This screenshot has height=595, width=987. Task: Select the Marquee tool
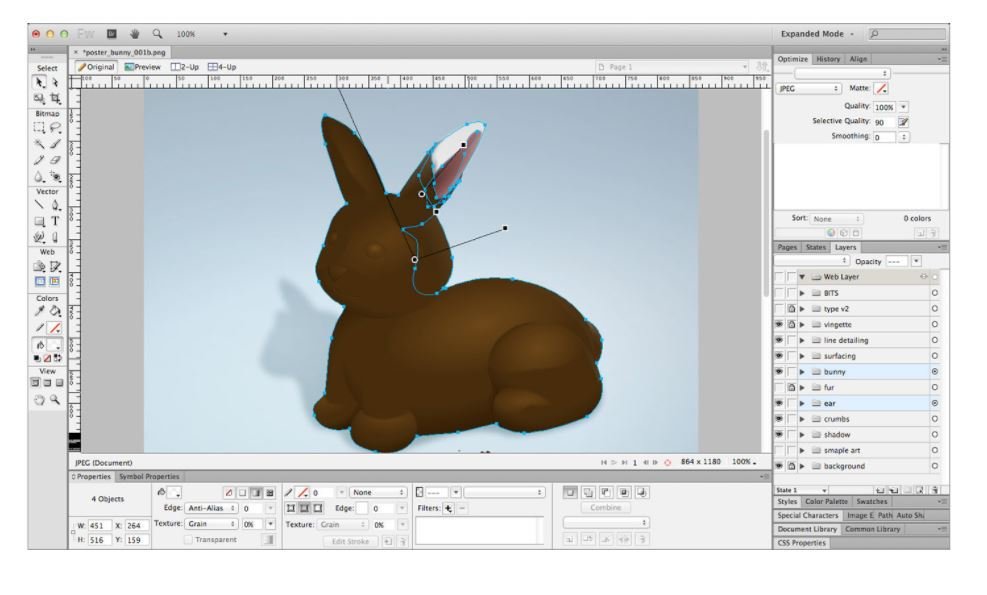tap(40, 128)
